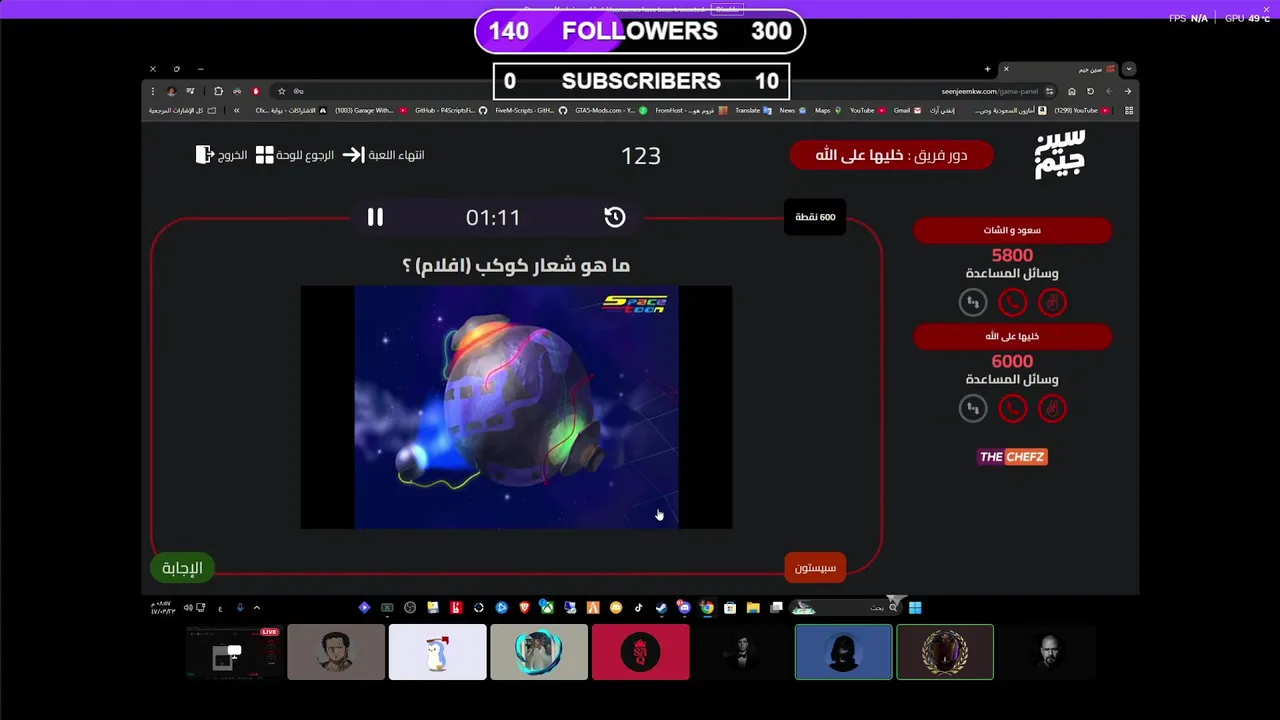This screenshot has height=720, width=1280.
Task: Open the browser extensions puzzle icon
Action: coord(218,91)
